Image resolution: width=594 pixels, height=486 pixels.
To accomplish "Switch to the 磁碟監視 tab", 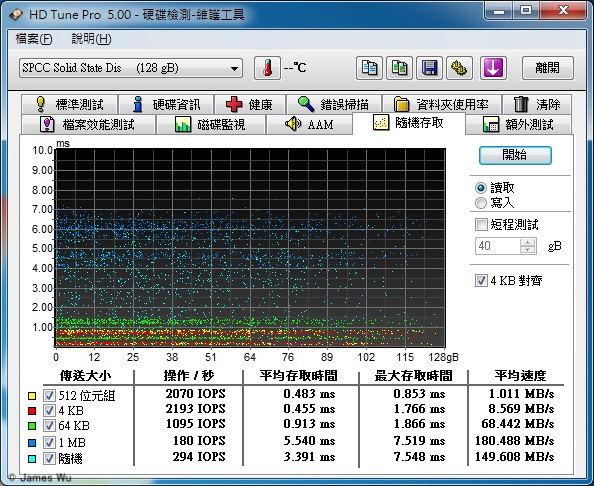I will (211, 124).
